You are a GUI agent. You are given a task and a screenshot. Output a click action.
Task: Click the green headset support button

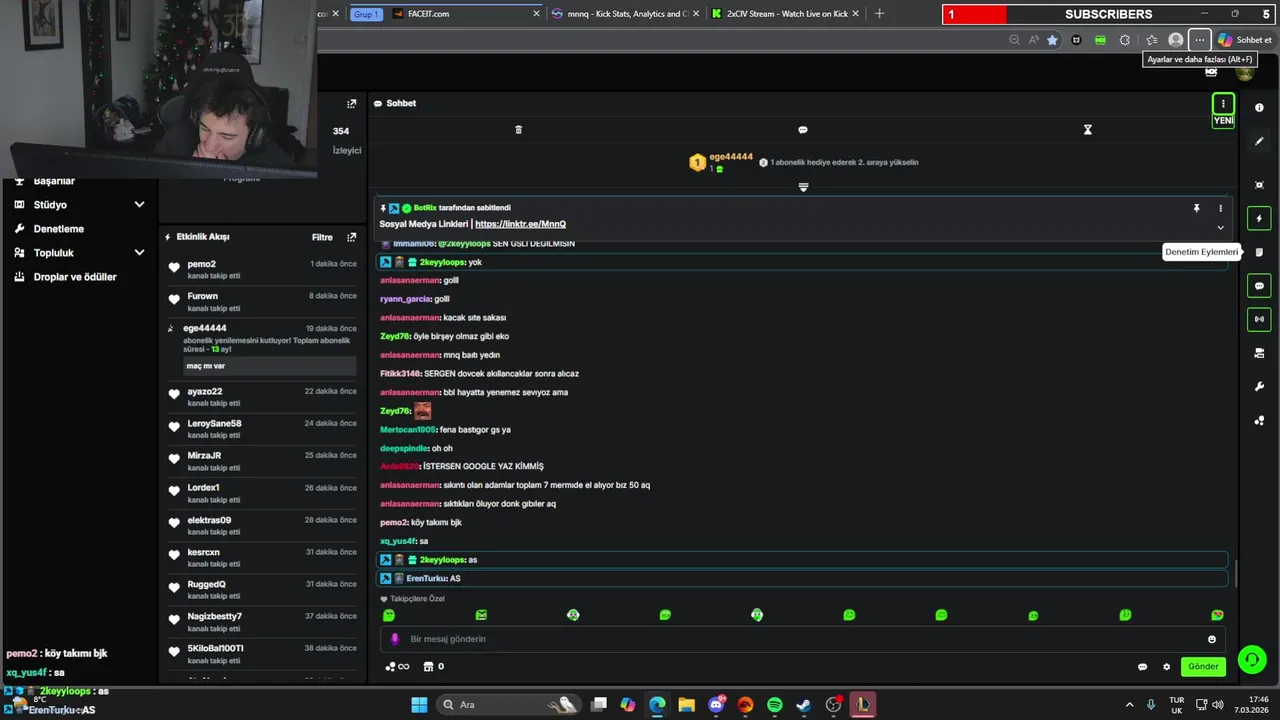pos(1252,659)
